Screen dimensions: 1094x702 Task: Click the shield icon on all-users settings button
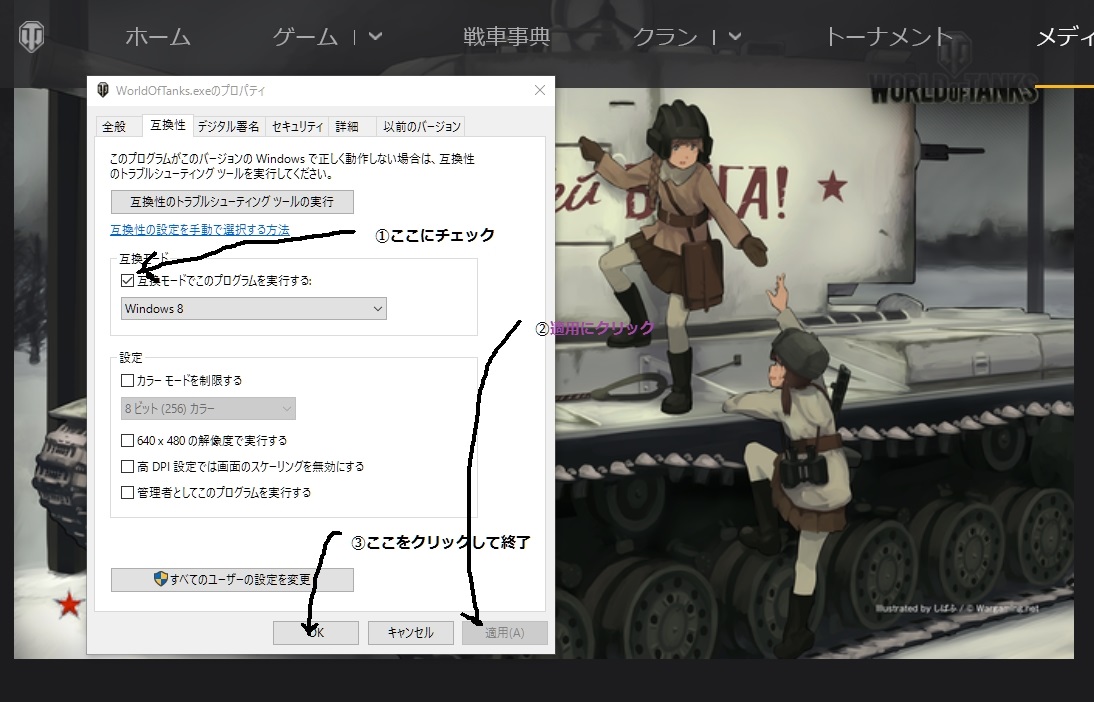160,579
